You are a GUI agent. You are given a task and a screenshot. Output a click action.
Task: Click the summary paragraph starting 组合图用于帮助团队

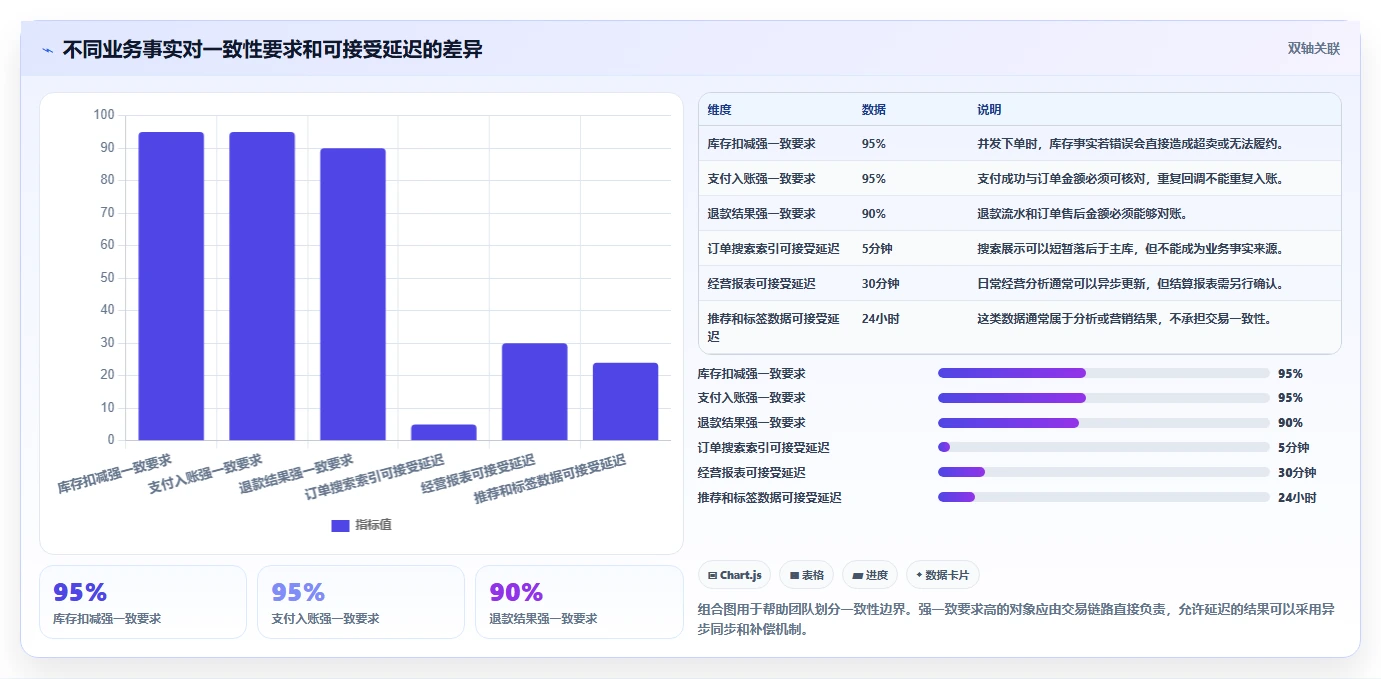[1016, 619]
